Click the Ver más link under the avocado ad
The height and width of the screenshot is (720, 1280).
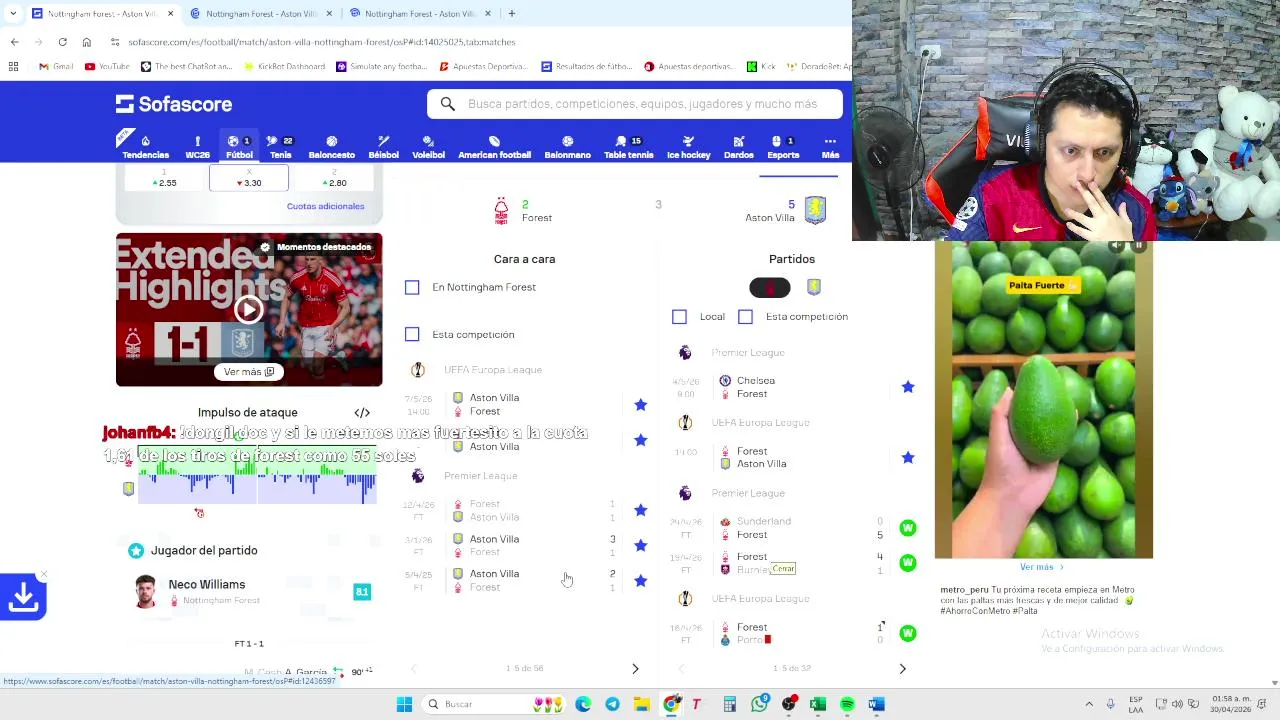[1041, 567]
